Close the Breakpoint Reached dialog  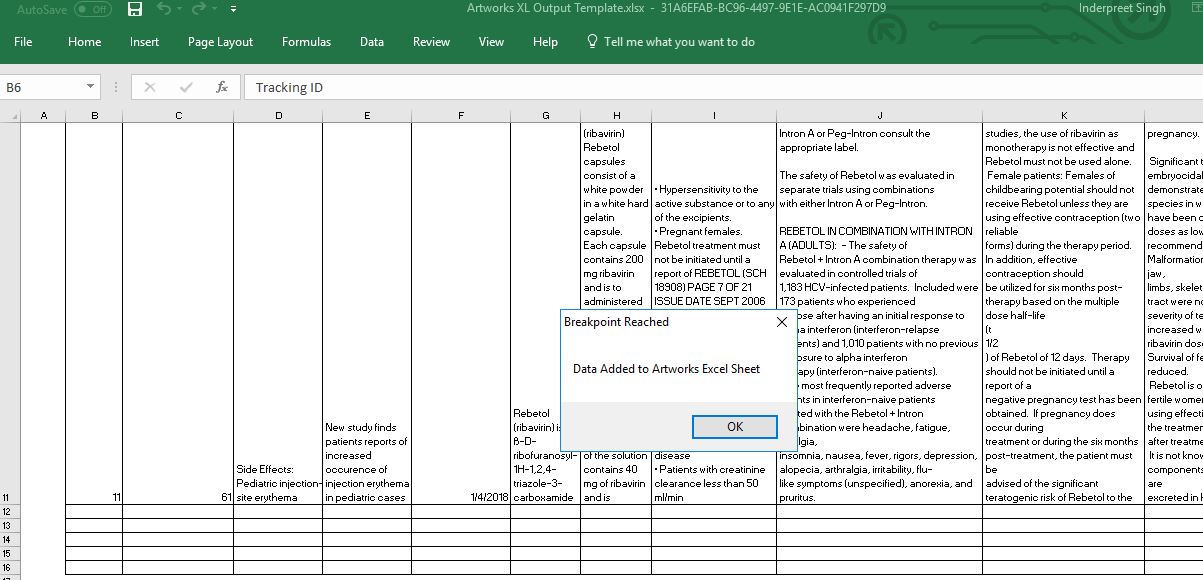click(782, 322)
